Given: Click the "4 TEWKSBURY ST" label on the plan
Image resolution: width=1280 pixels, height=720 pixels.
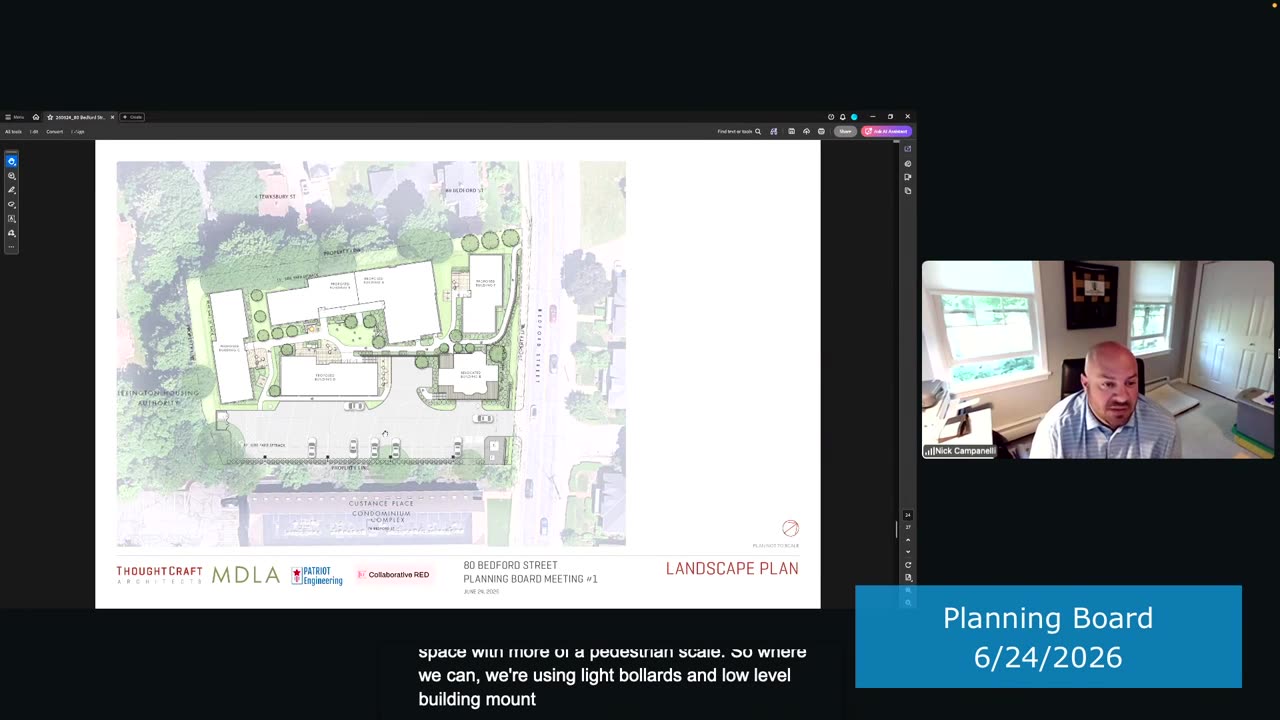Looking at the screenshot, I should click(276, 196).
